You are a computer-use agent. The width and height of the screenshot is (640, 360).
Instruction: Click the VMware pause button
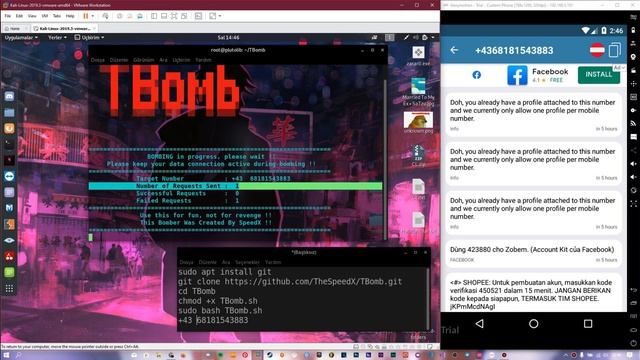point(86,16)
